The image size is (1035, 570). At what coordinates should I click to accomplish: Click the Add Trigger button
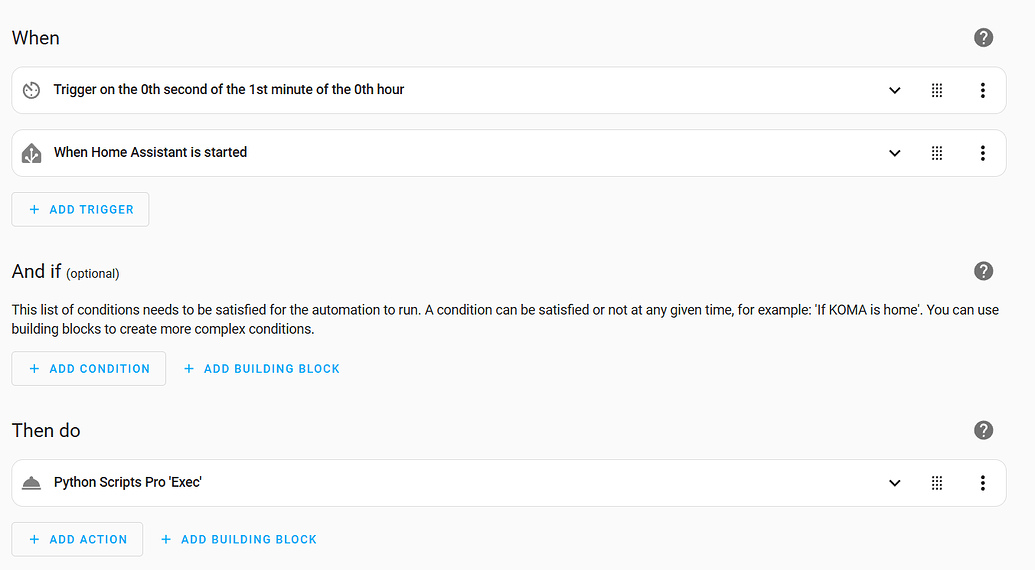[81, 209]
